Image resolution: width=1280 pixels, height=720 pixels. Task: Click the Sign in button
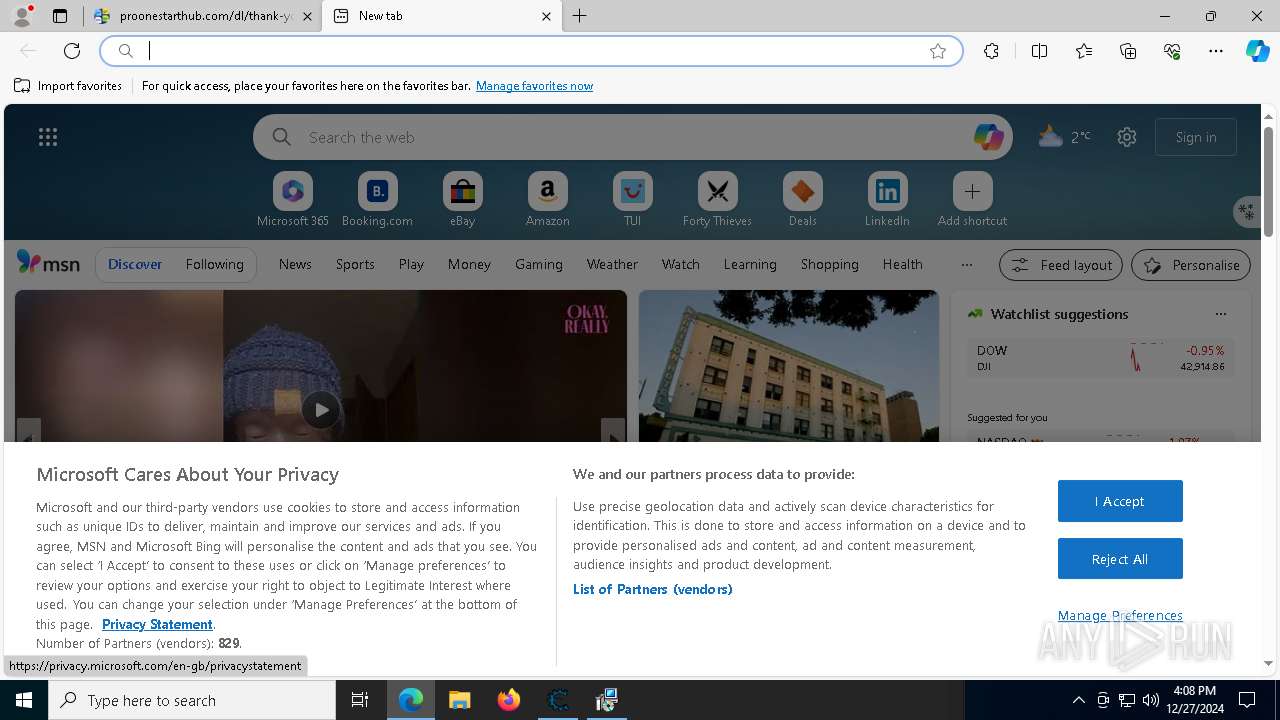tap(1196, 137)
